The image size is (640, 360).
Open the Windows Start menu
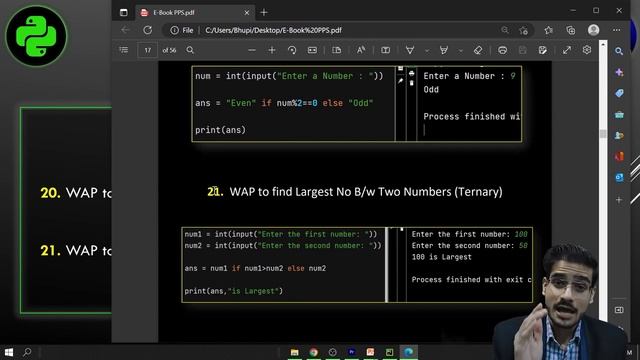point(9,352)
